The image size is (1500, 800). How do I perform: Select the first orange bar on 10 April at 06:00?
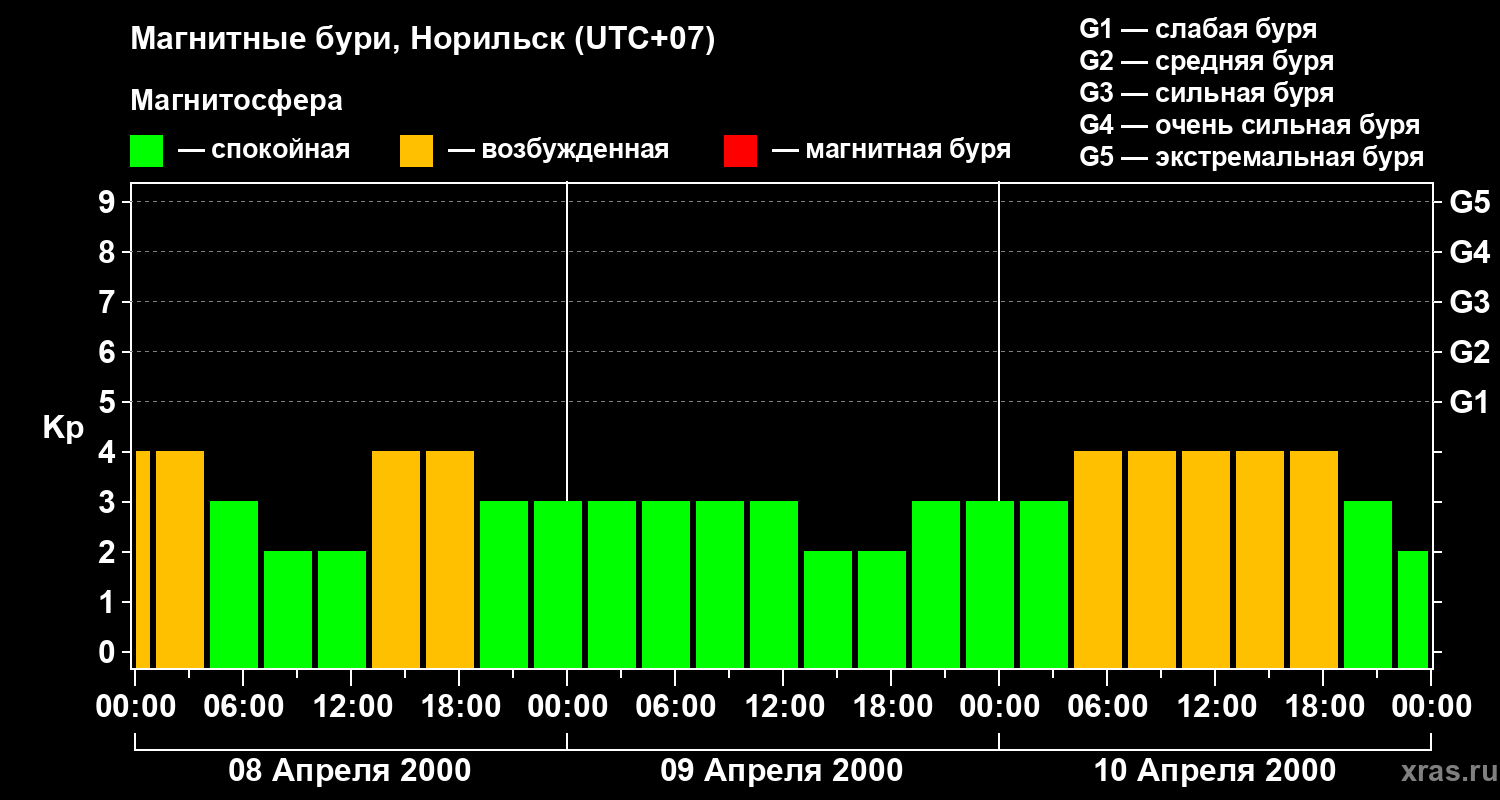click(x=1098, y=559)
